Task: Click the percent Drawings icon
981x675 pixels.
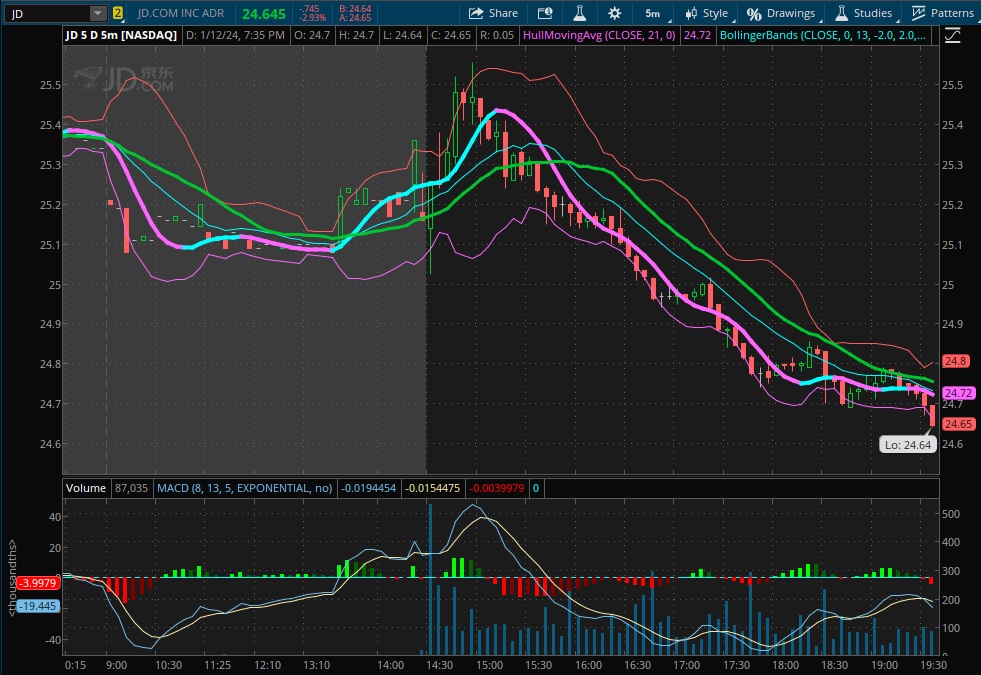Action: (x=754, y=14)
